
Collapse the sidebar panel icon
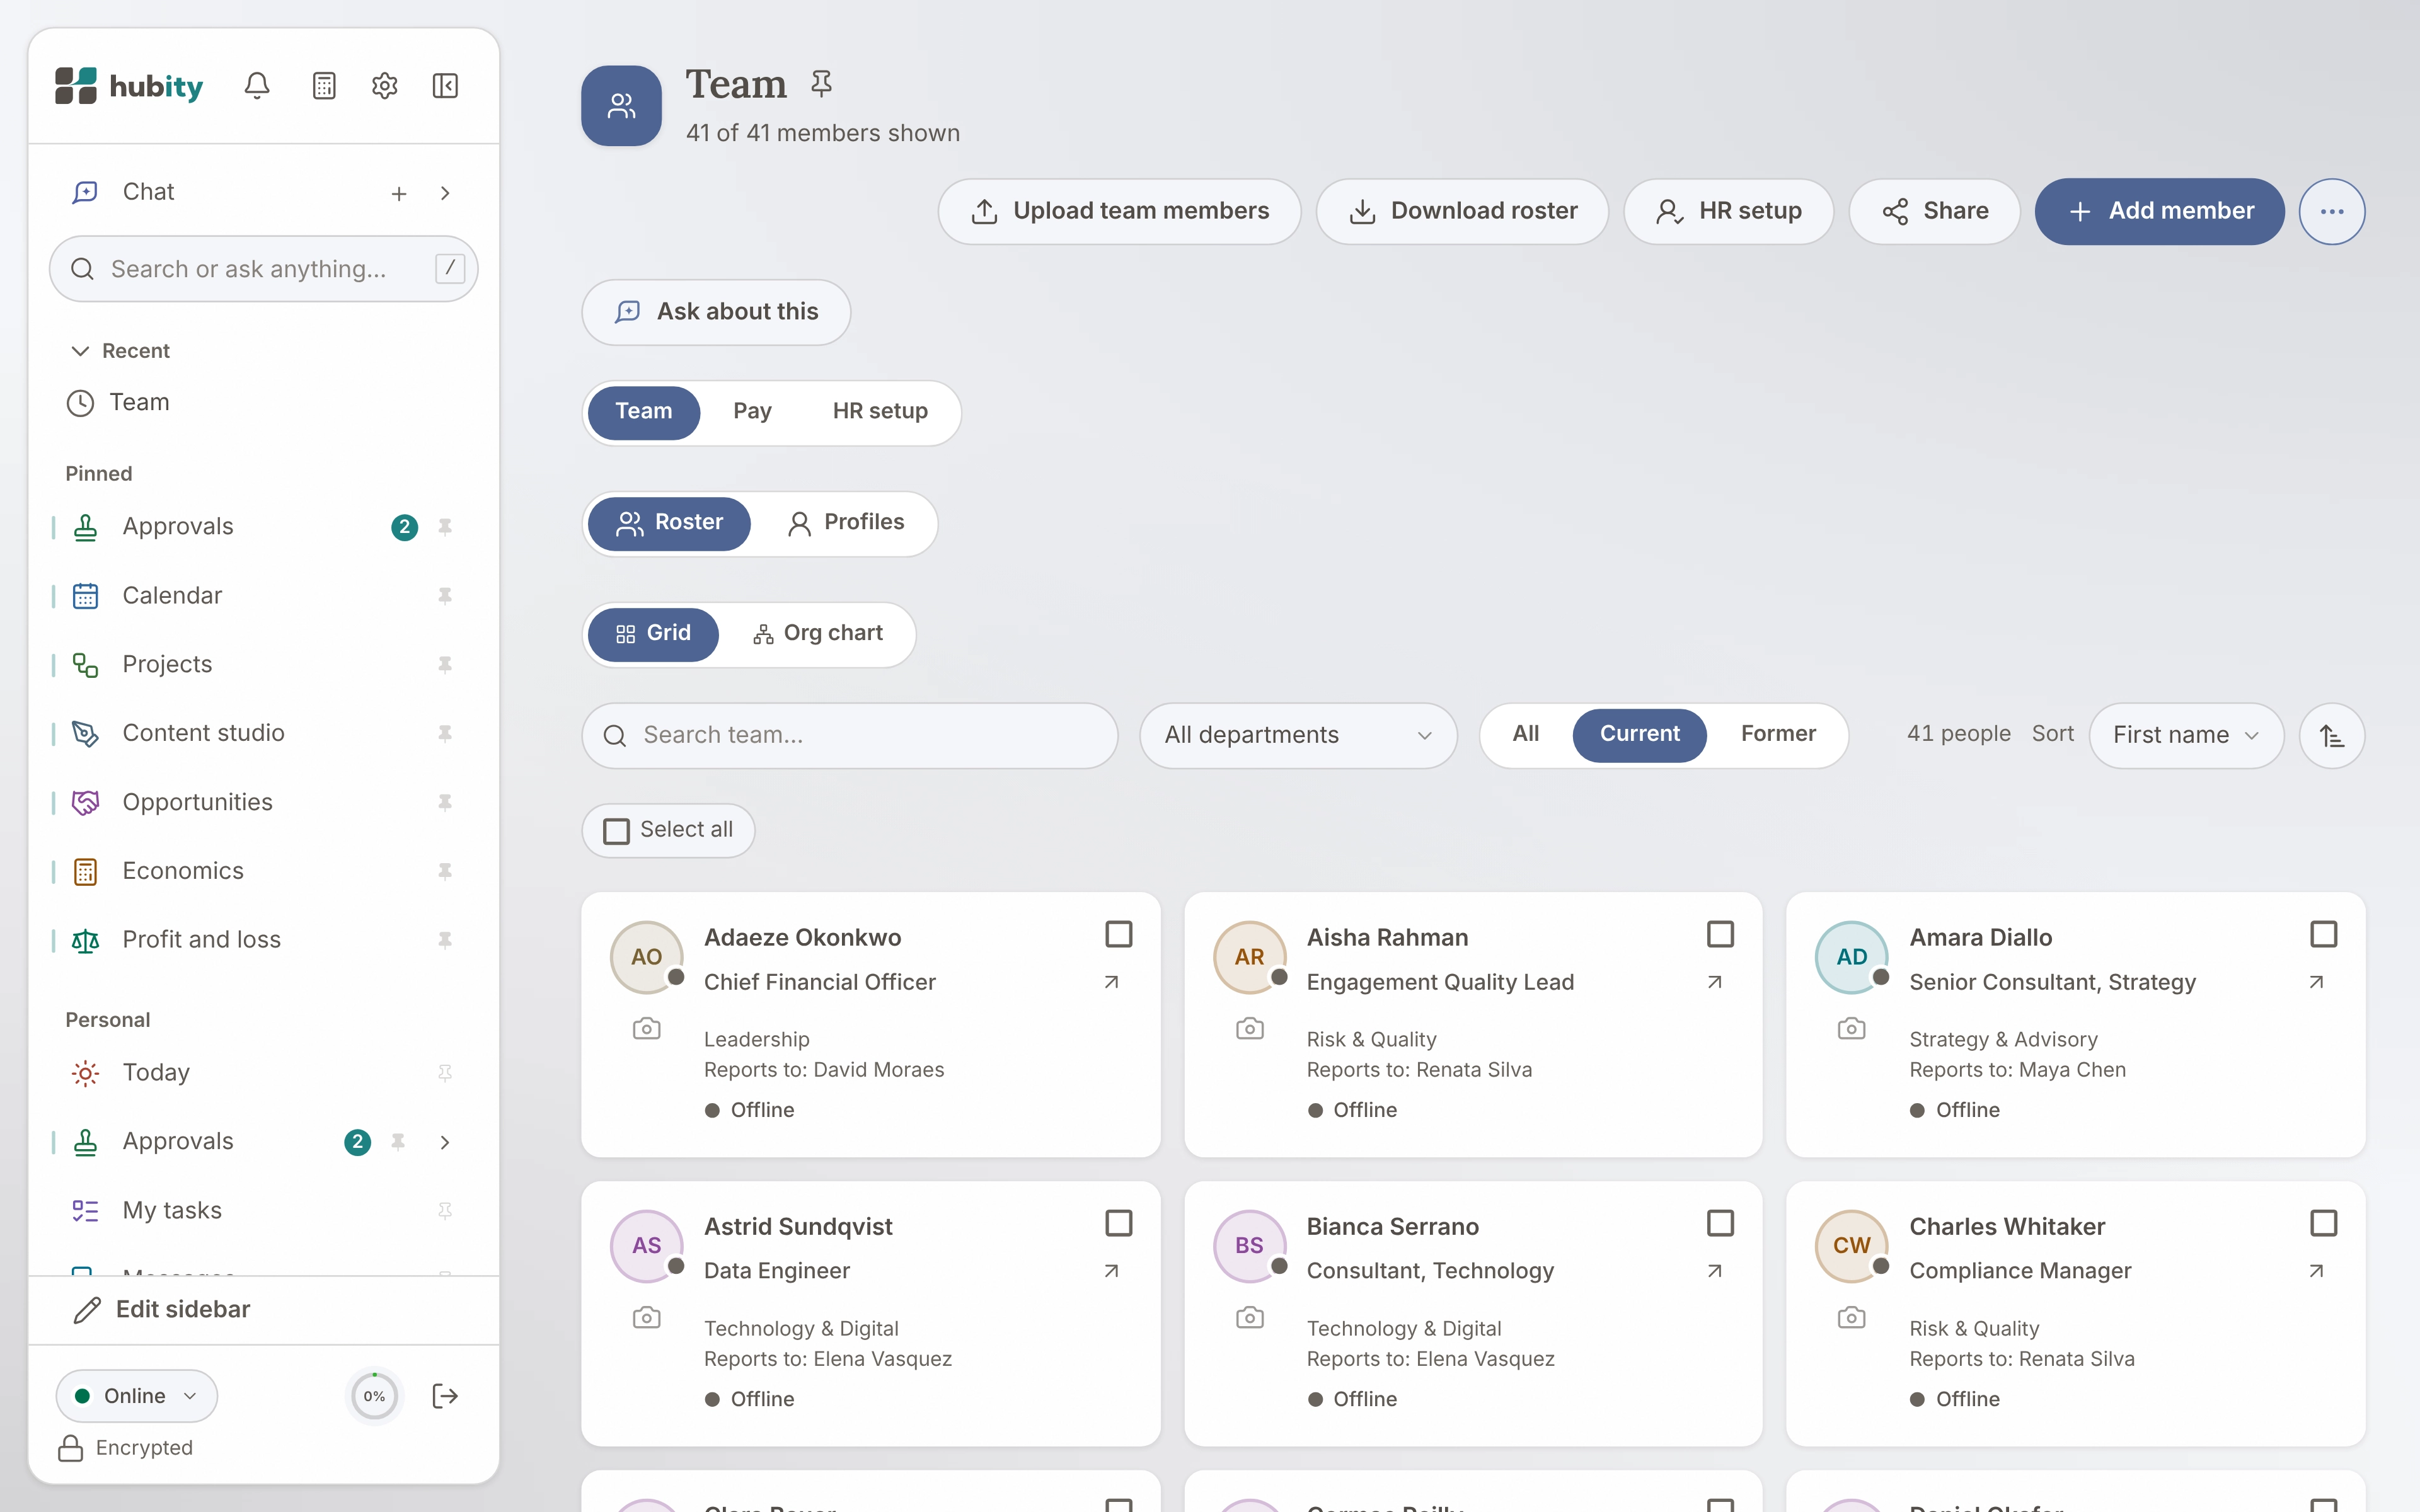pyautogui.click(x=445, y=86)
